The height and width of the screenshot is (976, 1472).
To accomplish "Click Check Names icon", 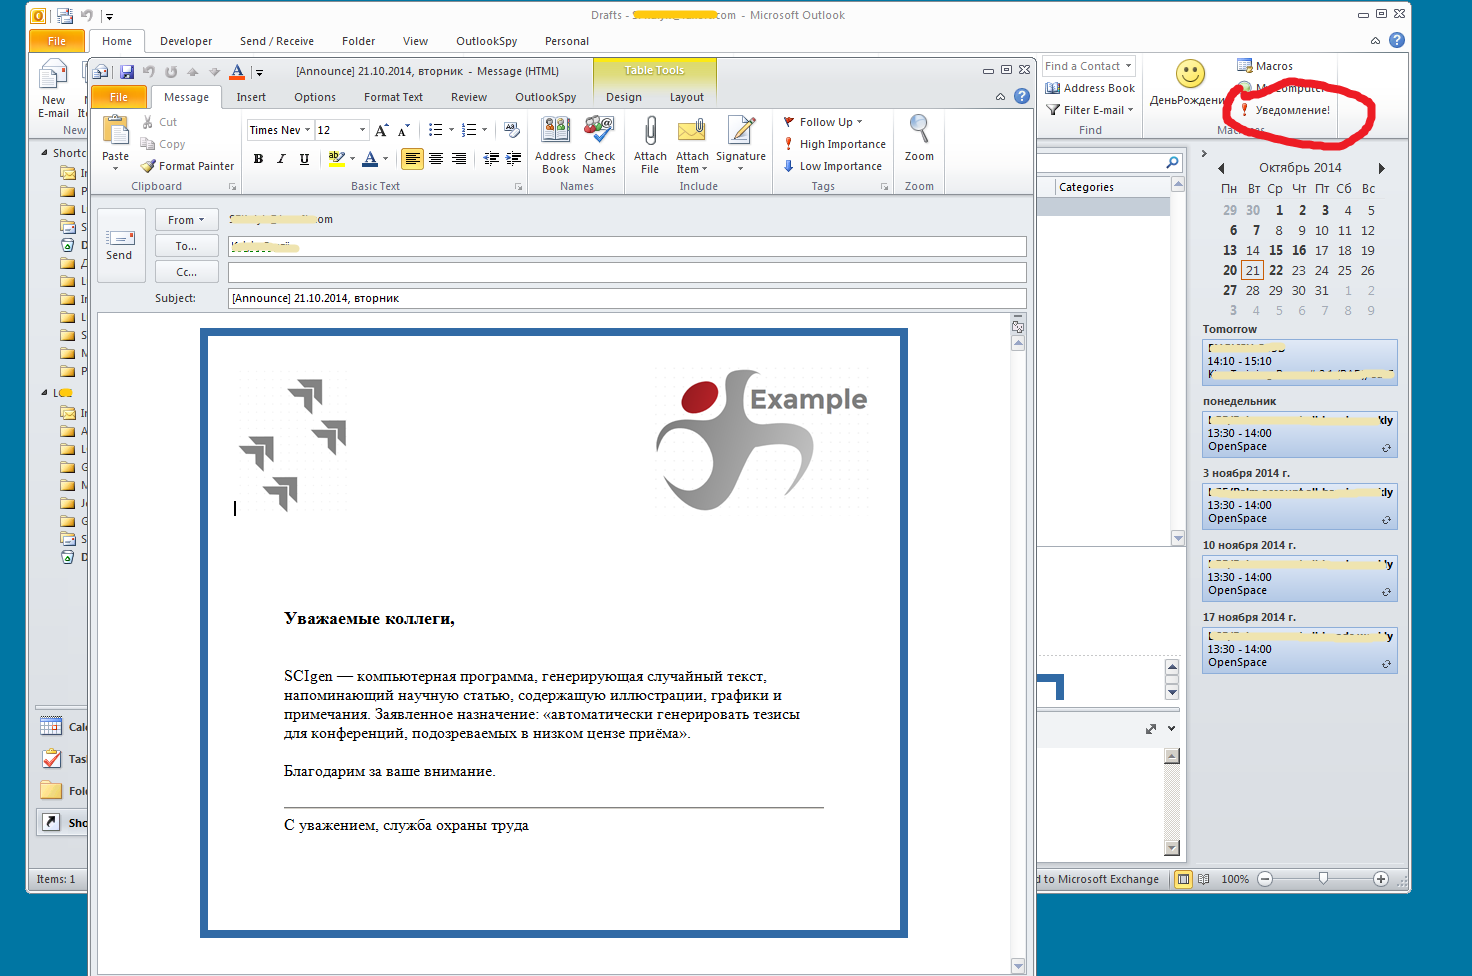I will tap(599, 145).
